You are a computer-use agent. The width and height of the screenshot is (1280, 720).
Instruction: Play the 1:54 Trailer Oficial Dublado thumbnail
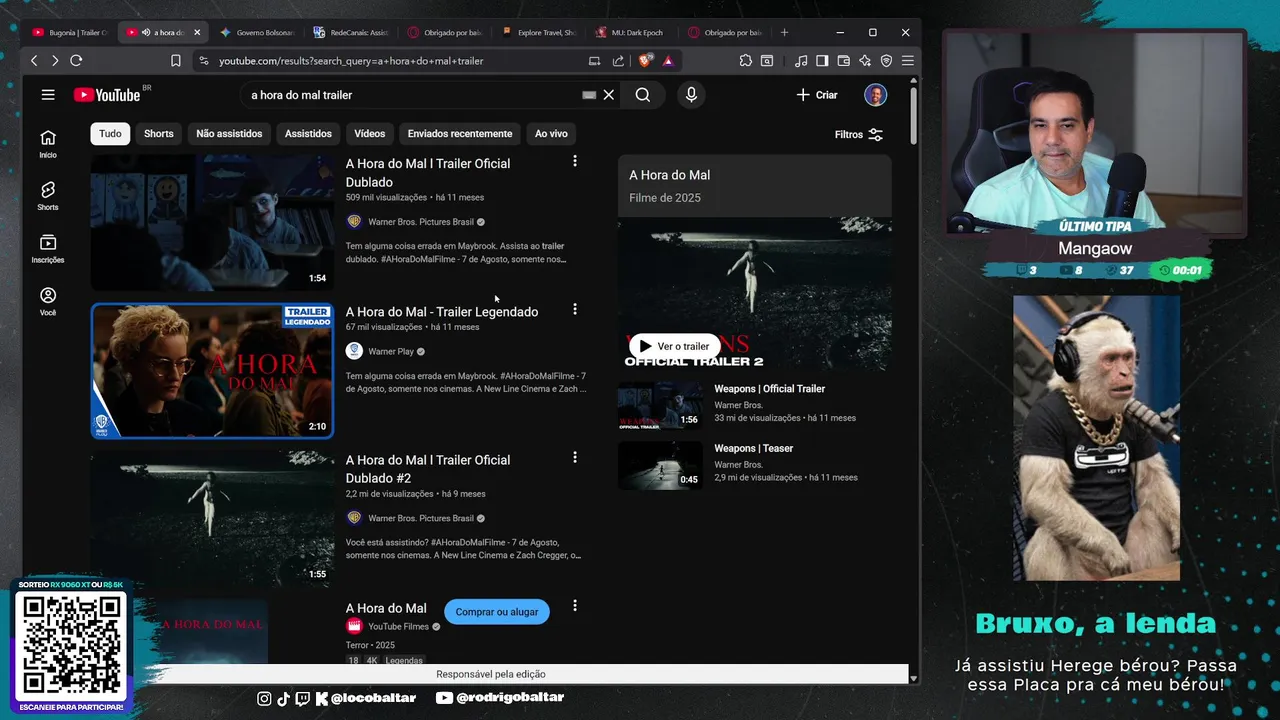tap(212, 222)
